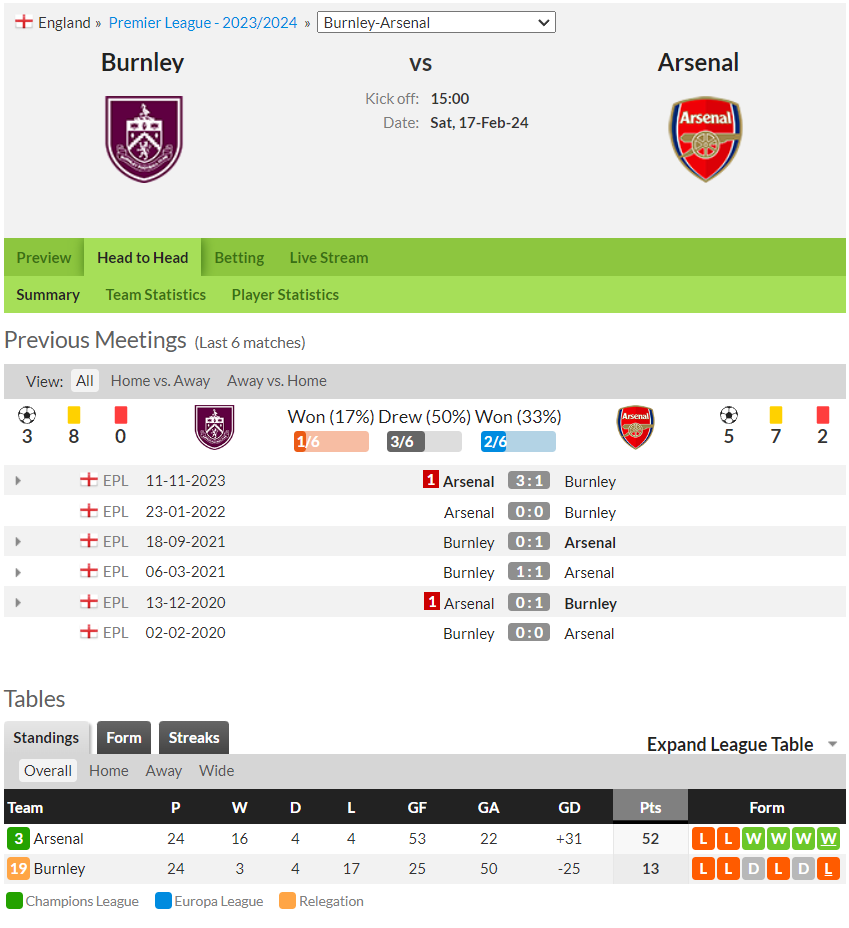This screenshot has width=849, height=928.
Task: Switch view to Home vs. Away
Action: pos(160,381)
